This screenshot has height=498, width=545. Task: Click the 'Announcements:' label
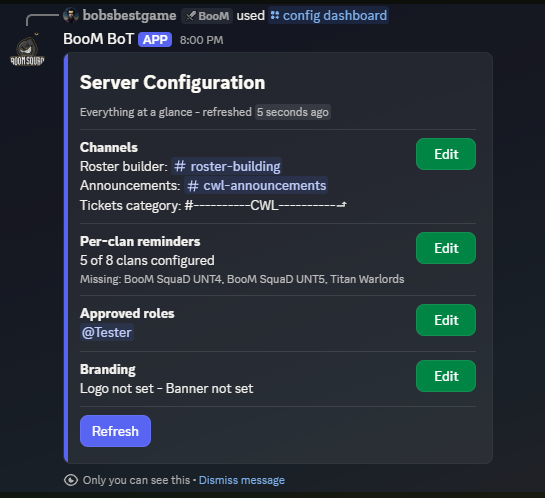130,186
